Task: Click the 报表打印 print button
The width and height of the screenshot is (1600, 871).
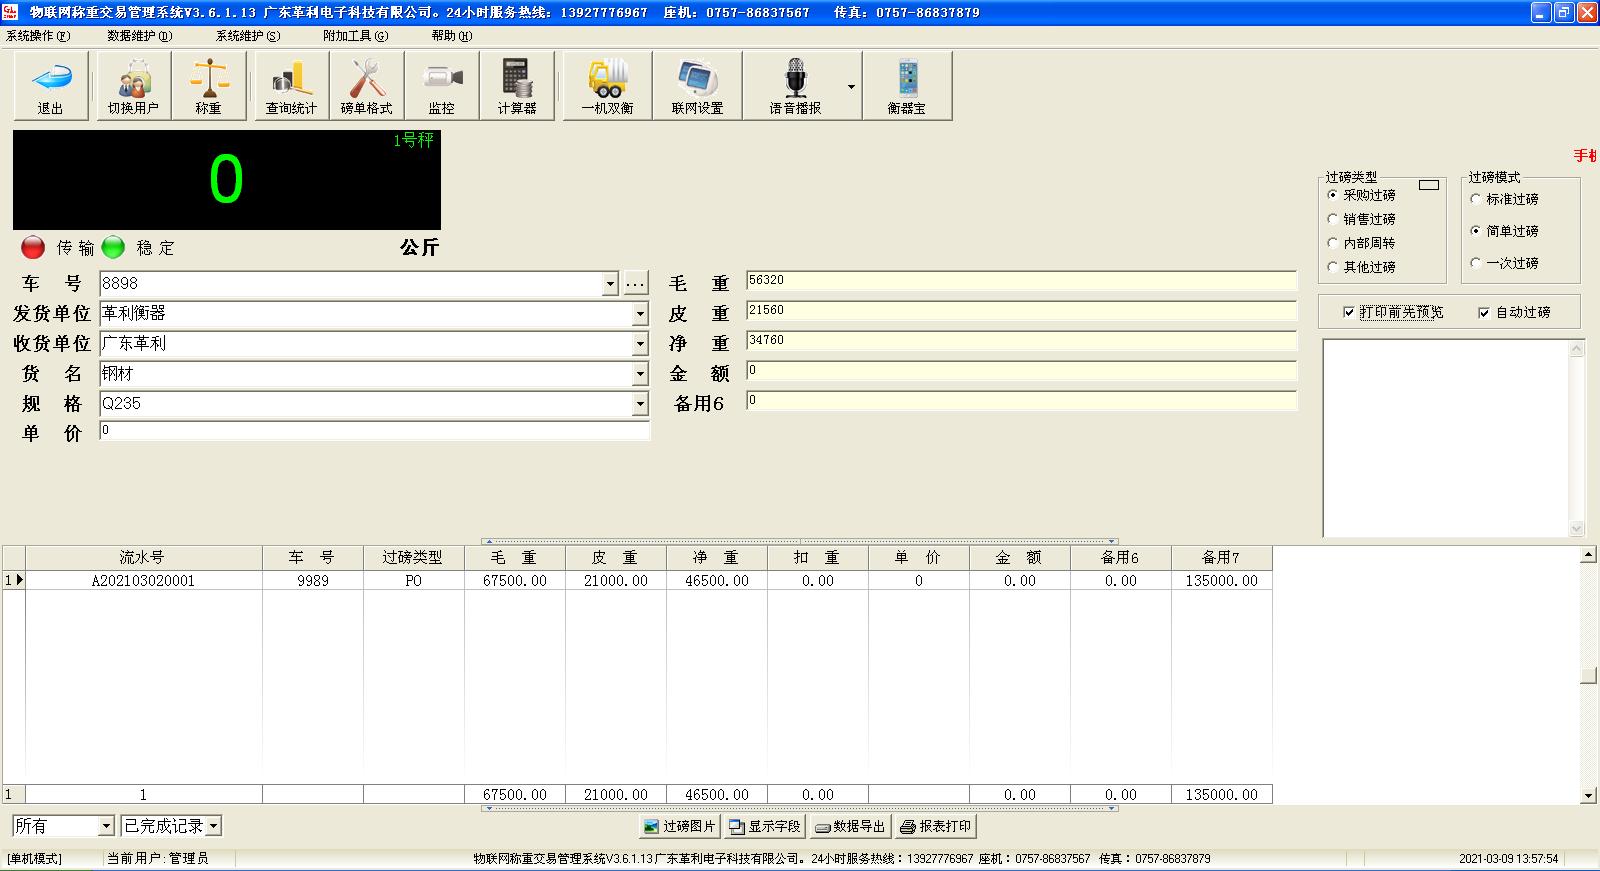Action: coord(936,826)
